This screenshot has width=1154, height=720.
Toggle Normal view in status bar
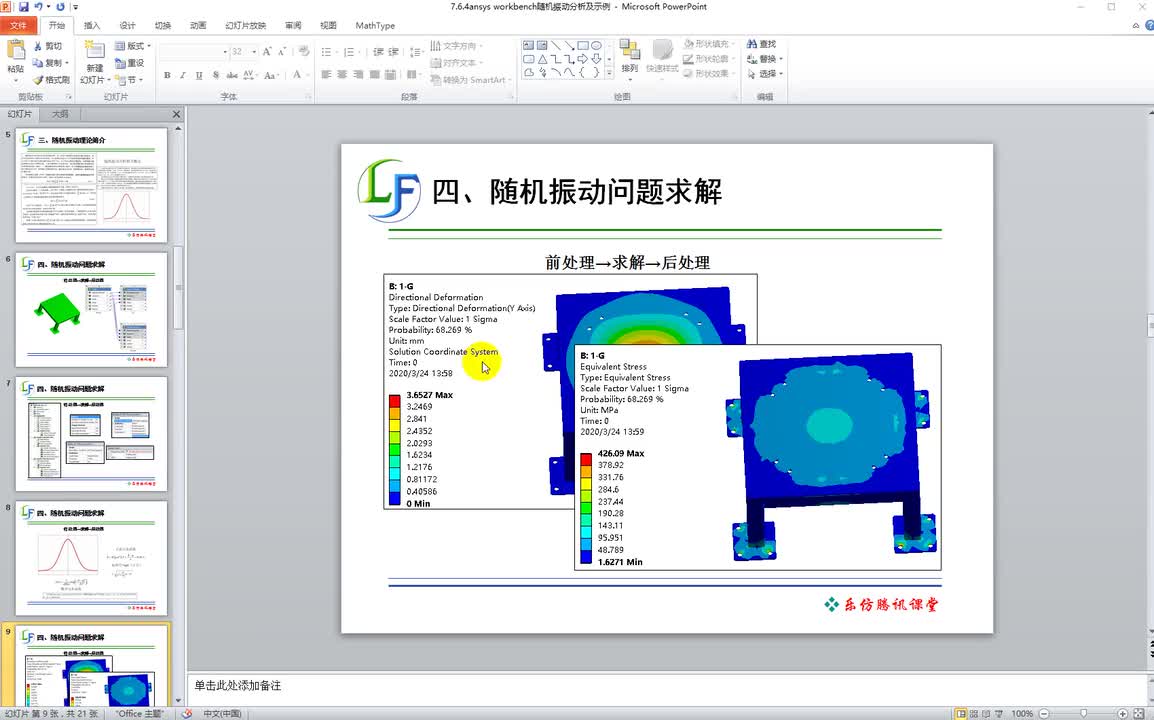960,713
